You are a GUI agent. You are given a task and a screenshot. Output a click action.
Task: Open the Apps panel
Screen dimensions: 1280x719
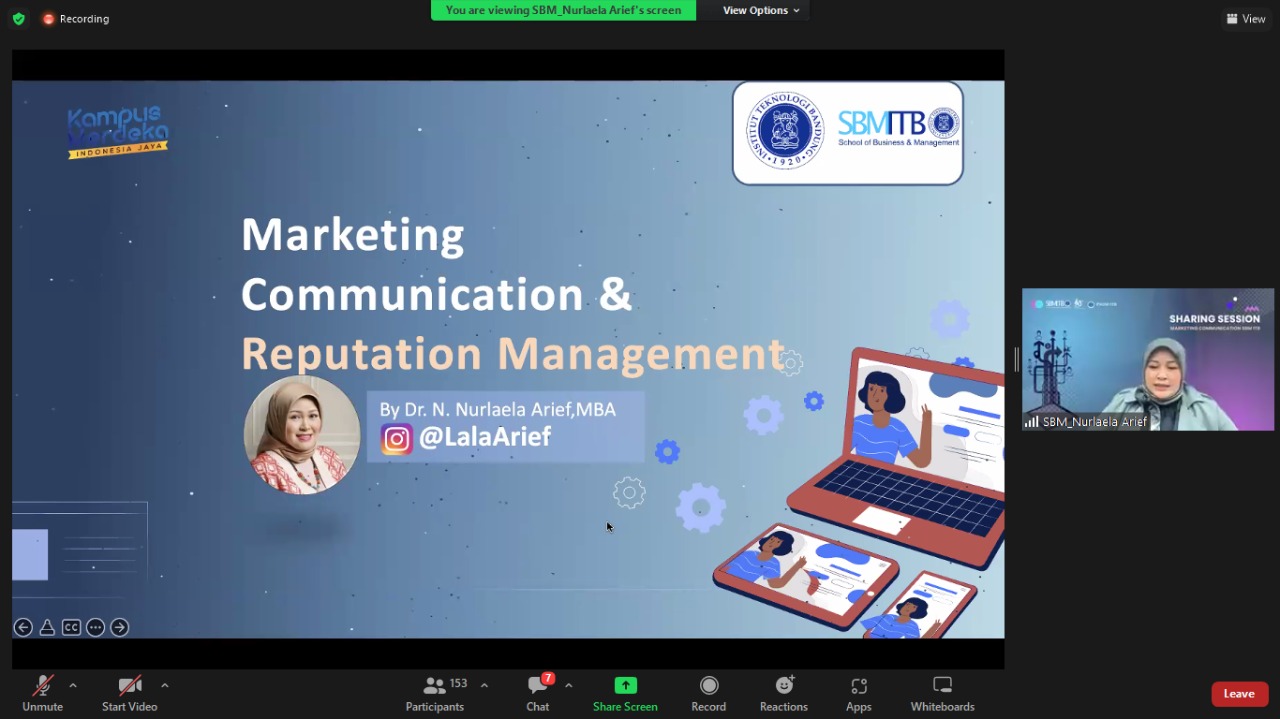pos(858,694)
